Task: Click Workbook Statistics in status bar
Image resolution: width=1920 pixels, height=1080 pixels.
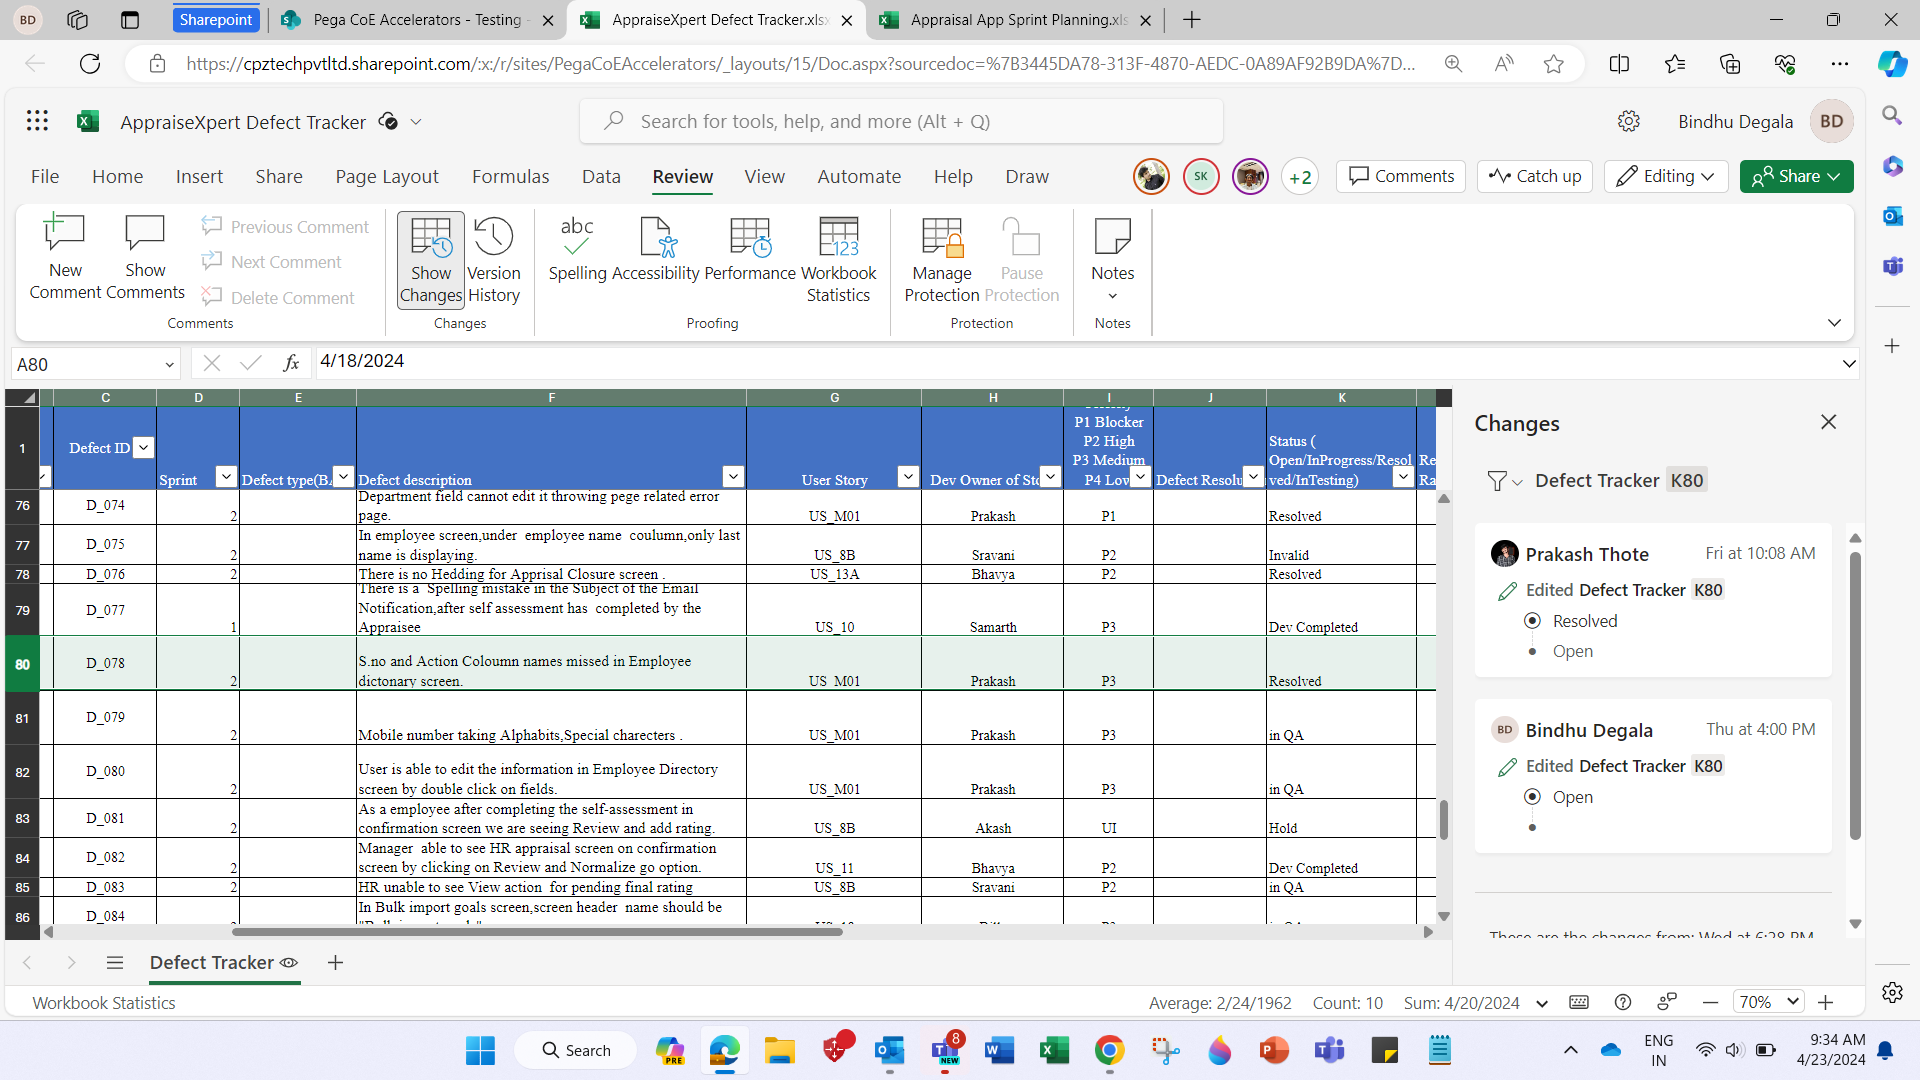Action: (104, 1003)
